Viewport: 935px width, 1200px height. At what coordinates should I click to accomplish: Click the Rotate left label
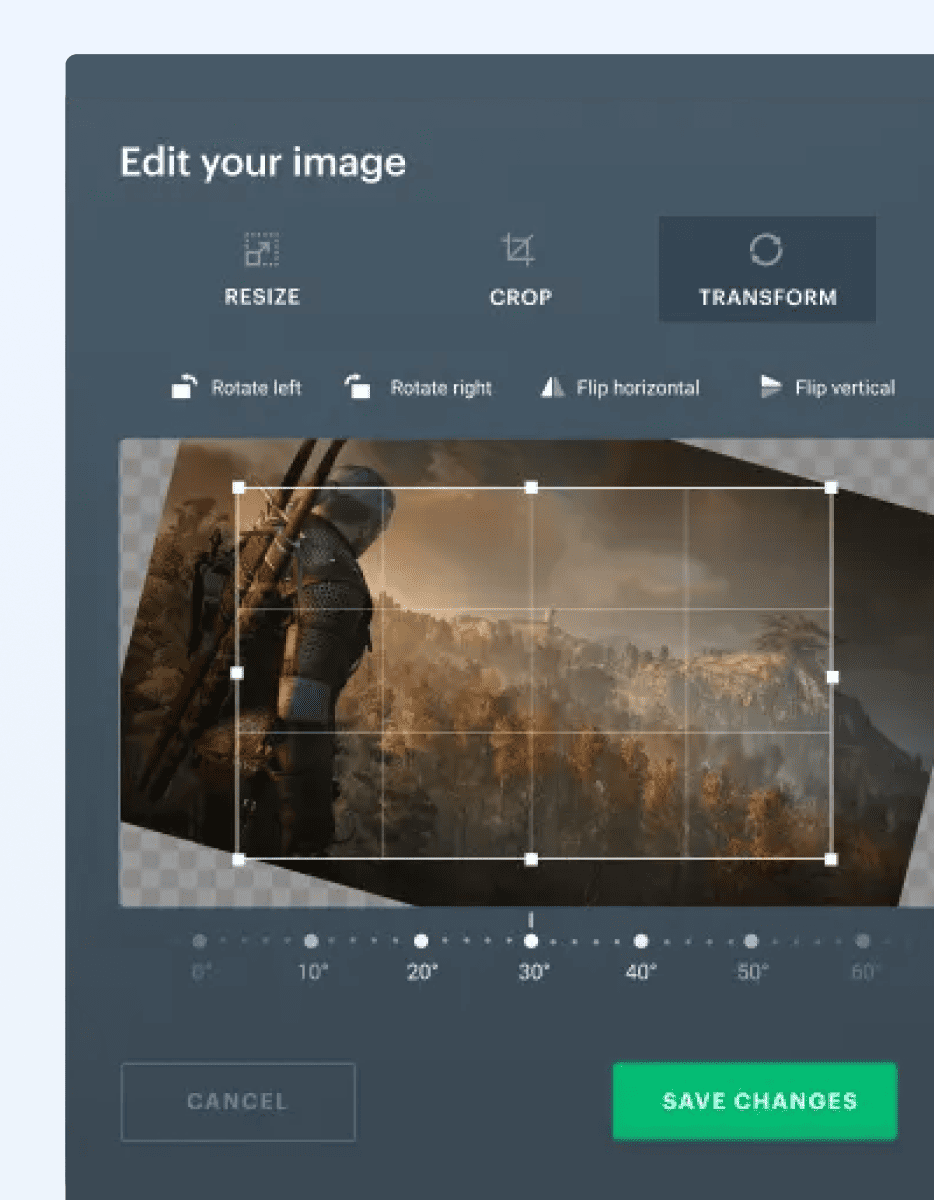(x=256, y=388)
